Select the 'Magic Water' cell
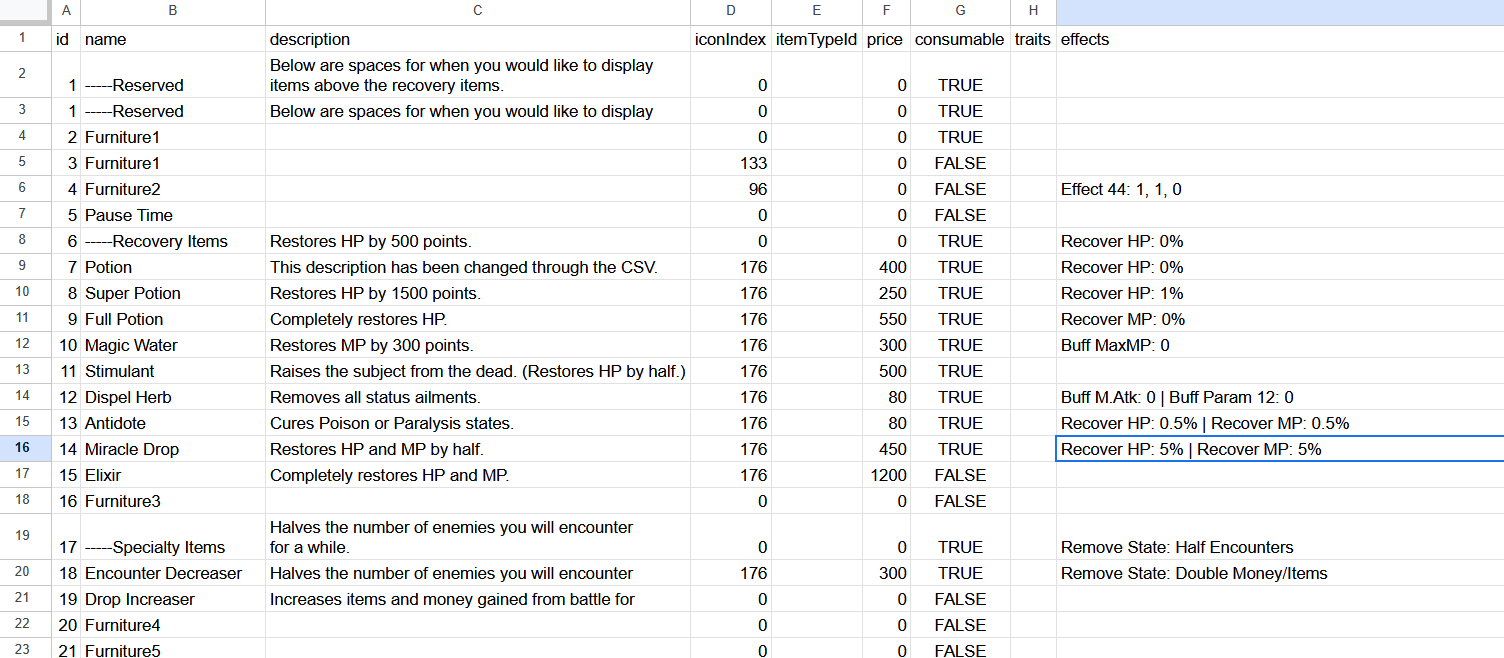Image resolution: width=1504 pixels, height=658 pixels. (173, 345)
